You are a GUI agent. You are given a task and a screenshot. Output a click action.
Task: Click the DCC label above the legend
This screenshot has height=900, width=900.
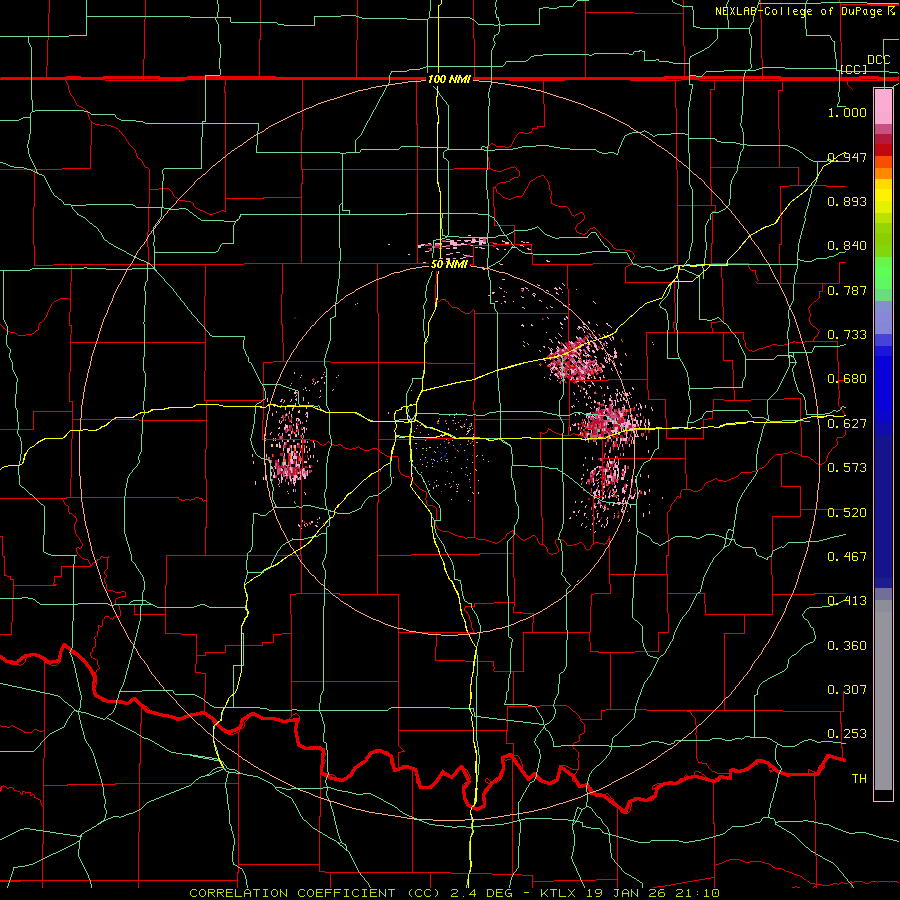point(879,60)
